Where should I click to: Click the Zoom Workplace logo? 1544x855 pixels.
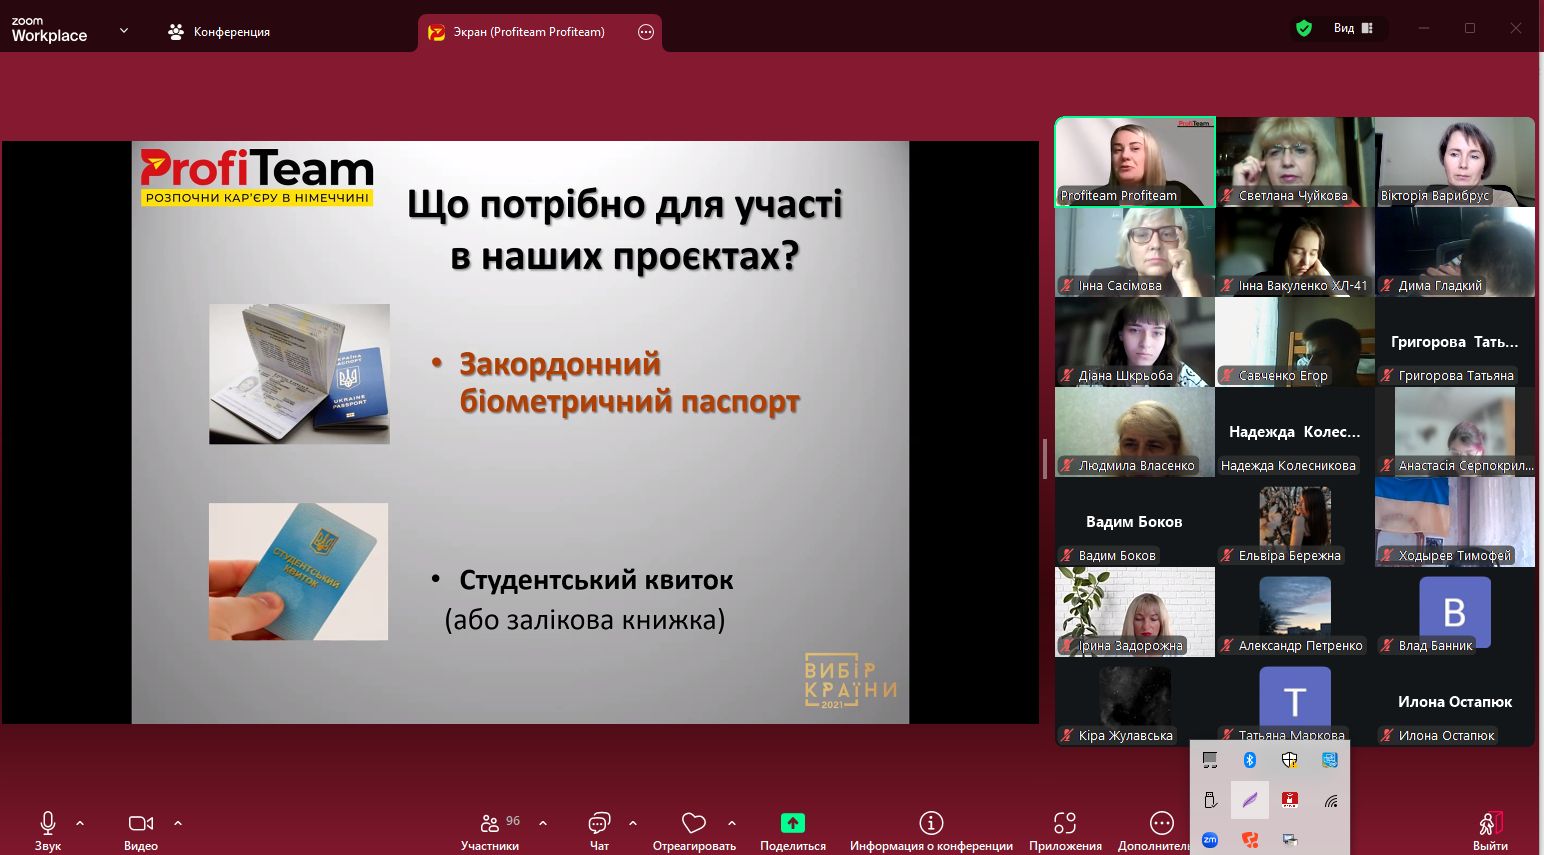pos(49,30)
